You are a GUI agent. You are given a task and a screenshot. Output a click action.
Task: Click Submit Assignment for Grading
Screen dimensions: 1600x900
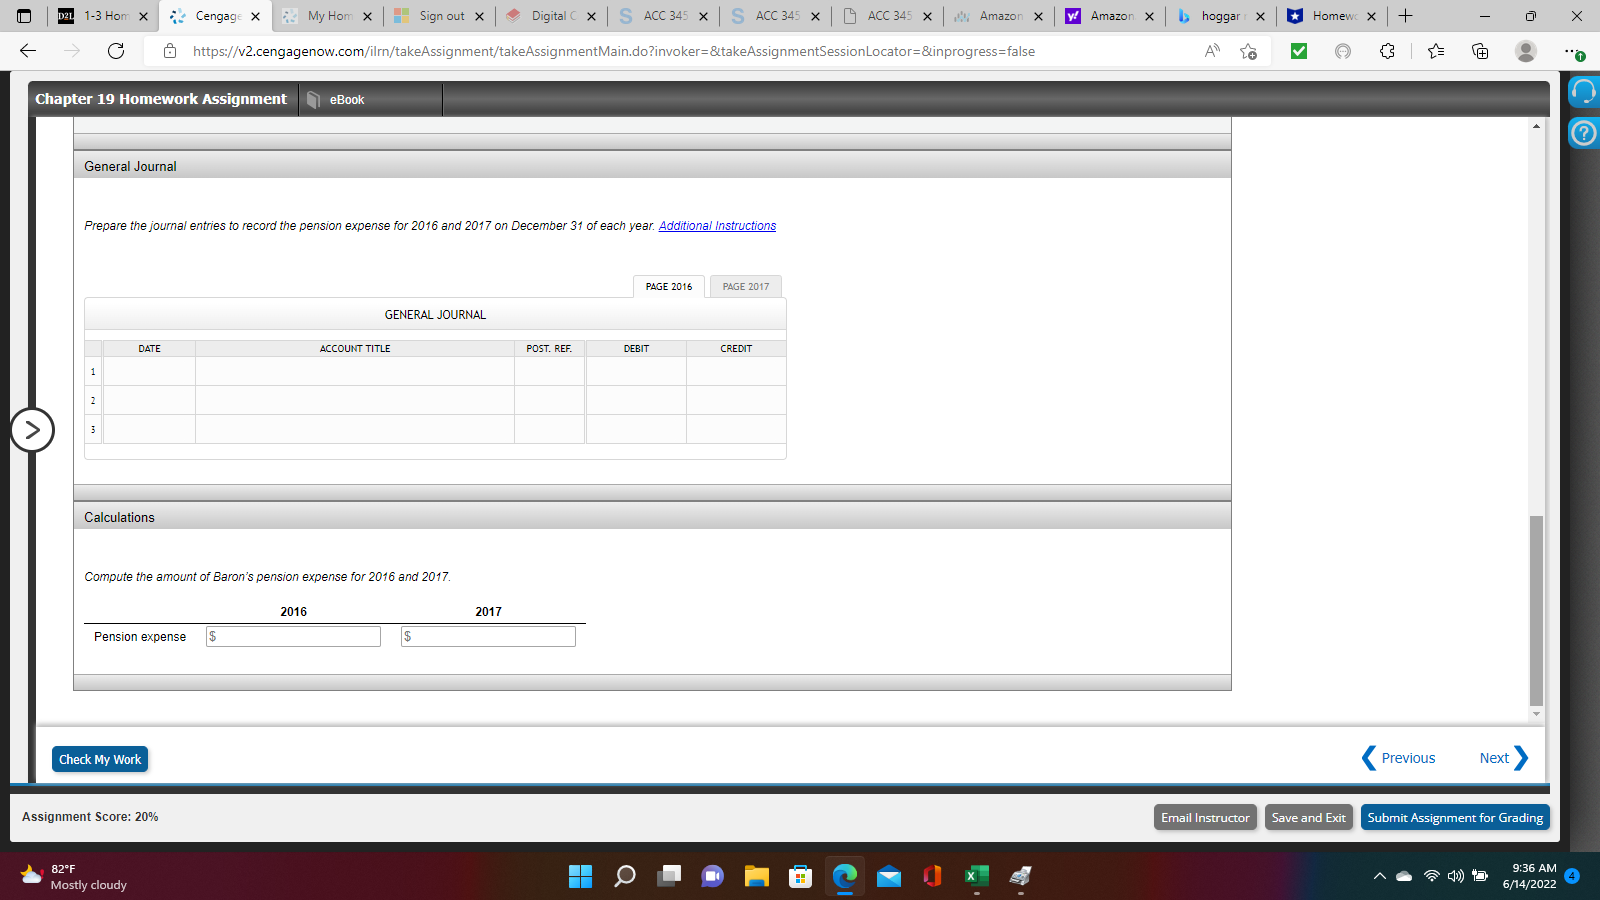point(1455,817)
